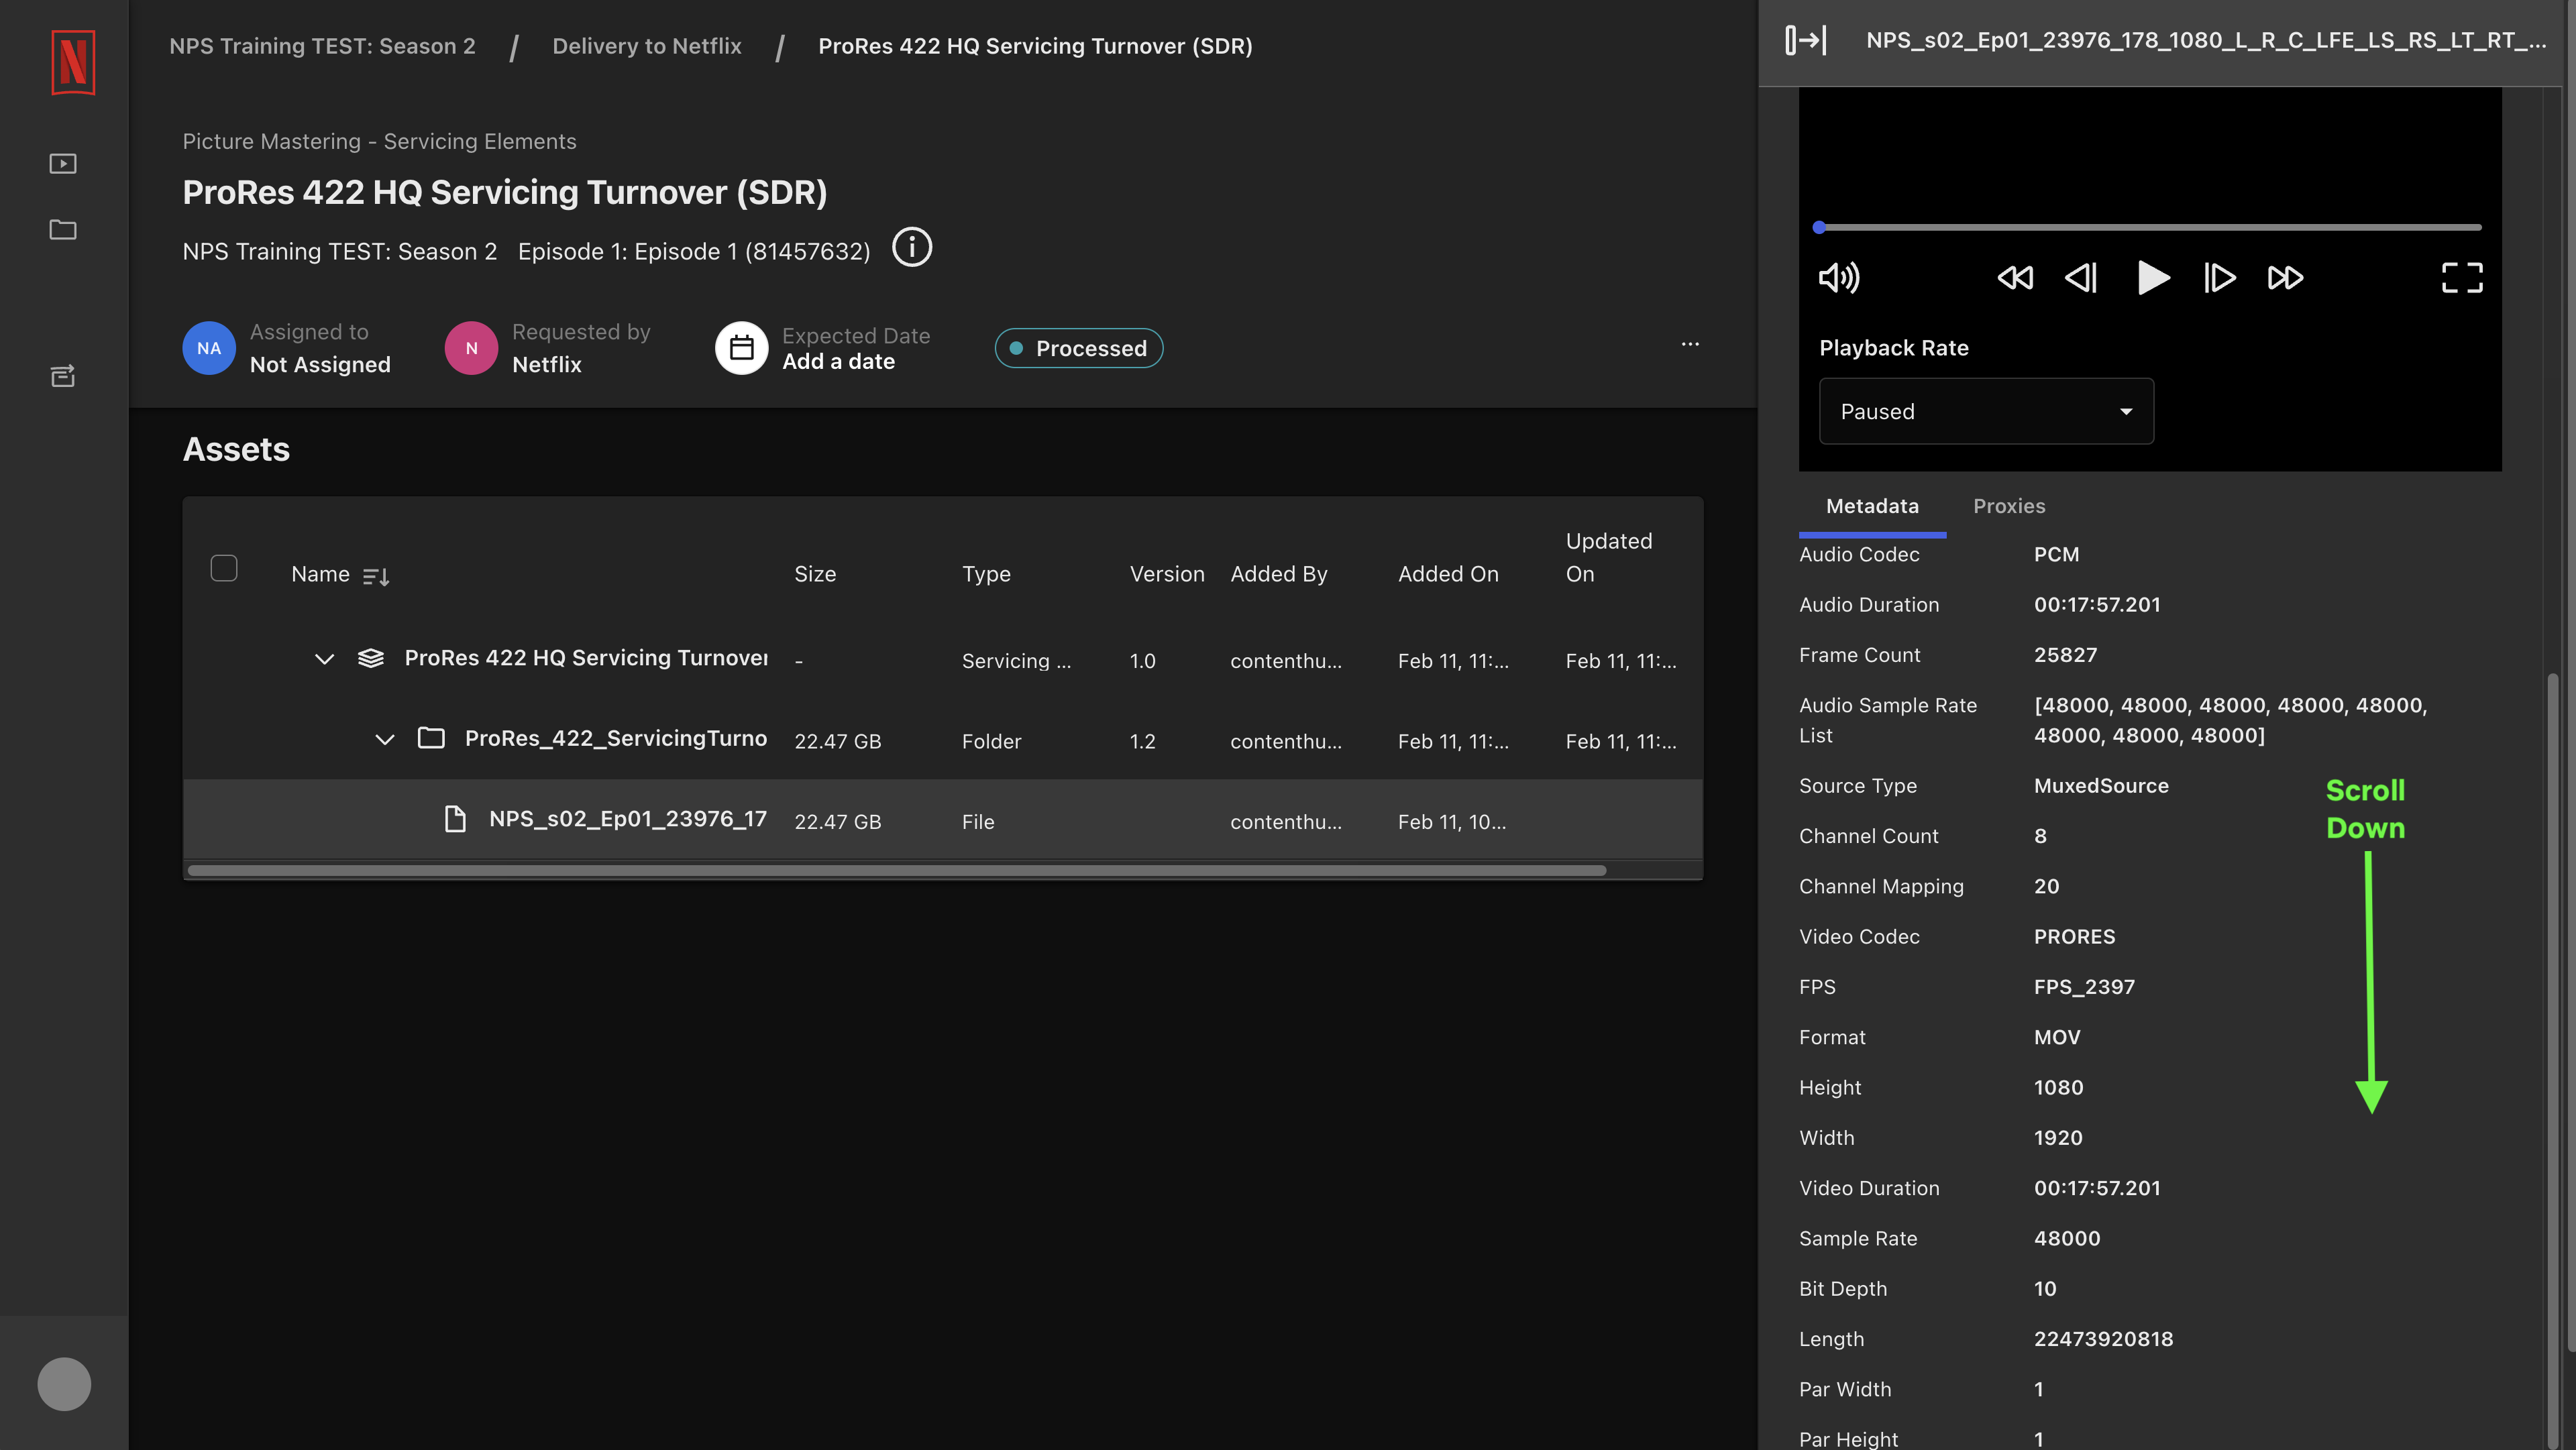Click the folder size 22.47 GB cell
Image resolution: width=2576 pixels, height=1450 pixels.
[x=838, y=741]
